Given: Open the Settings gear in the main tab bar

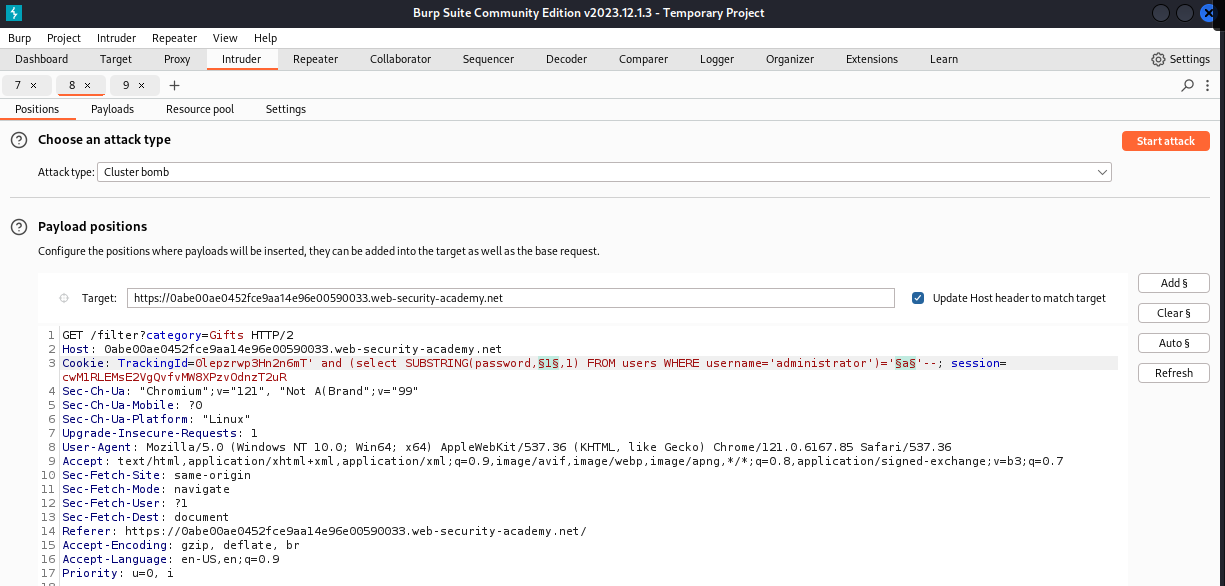Looking at the screenshot, I should click(1181, 59).
